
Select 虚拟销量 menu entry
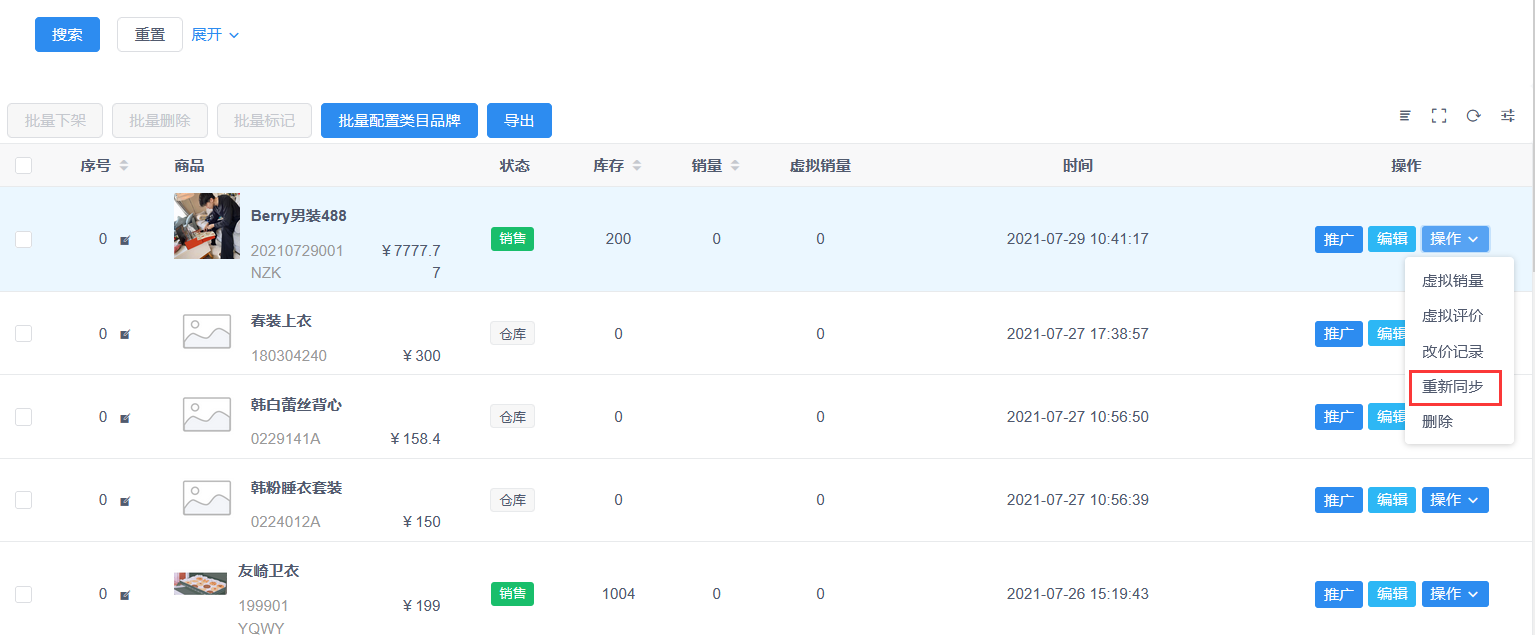pos(1453,281)
